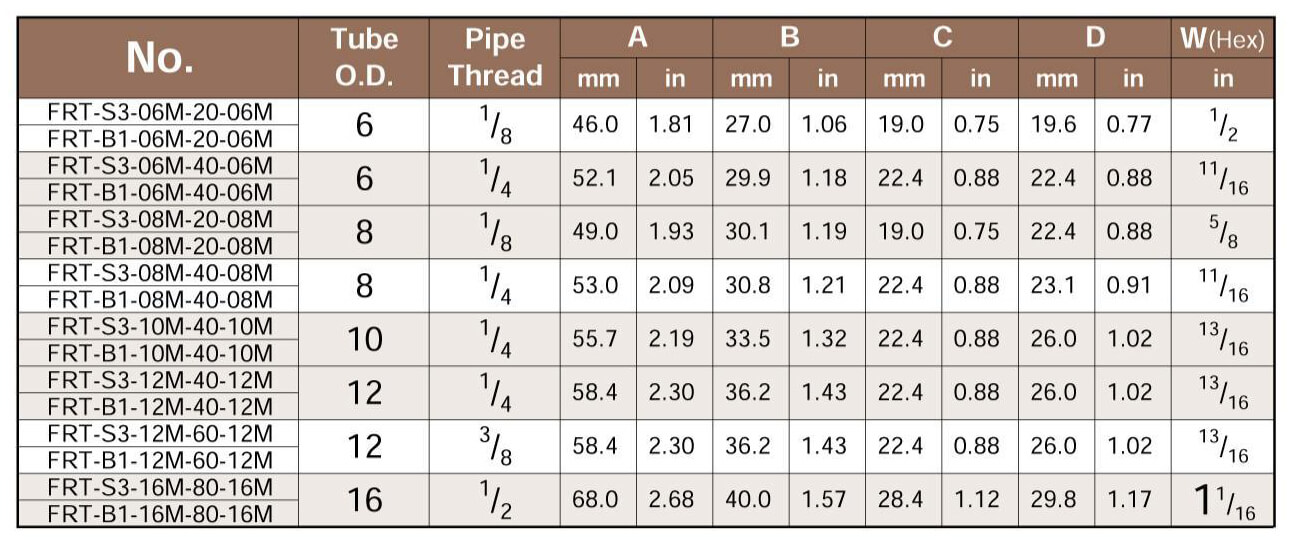Click the 46.0 mm value cell
Viewport: 1289px width, 547px height.
point(595,124)
